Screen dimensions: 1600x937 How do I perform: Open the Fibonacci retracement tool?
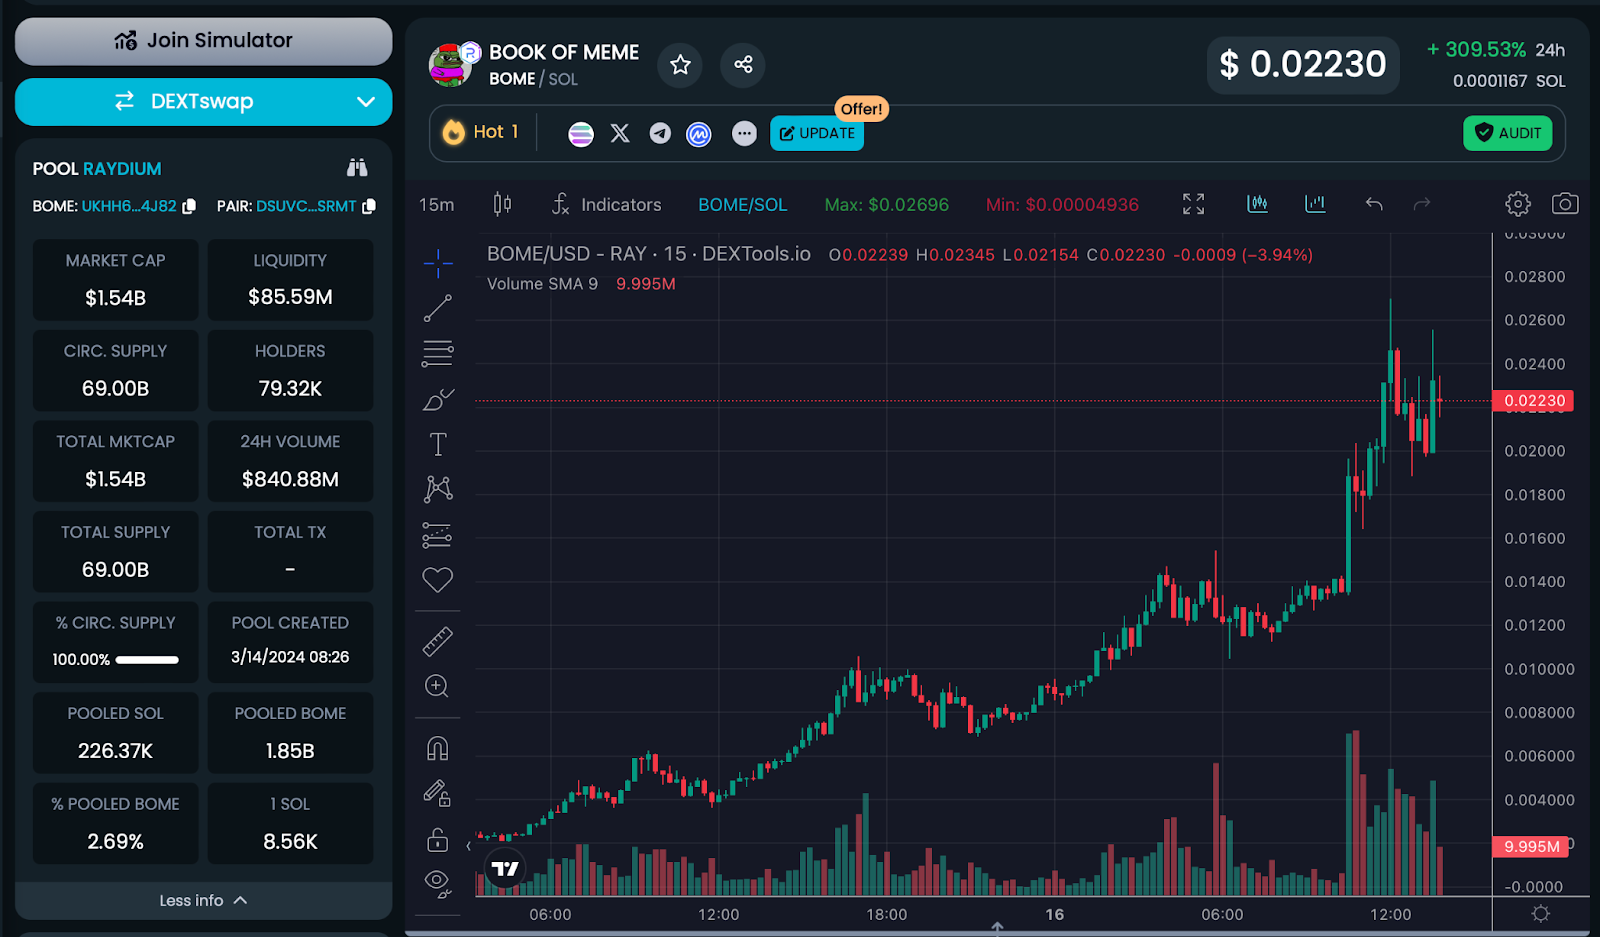pos(438,353)
